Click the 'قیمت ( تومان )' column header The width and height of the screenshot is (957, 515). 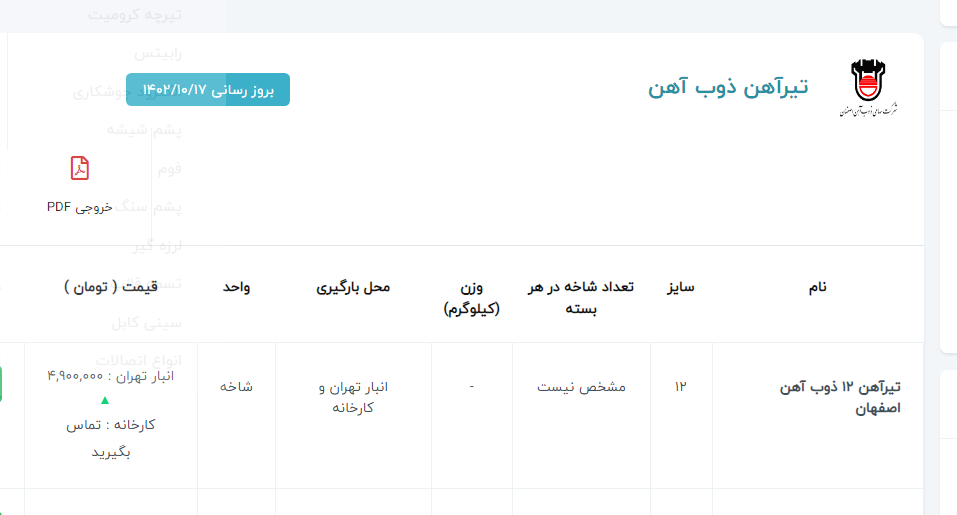(110, 288)
